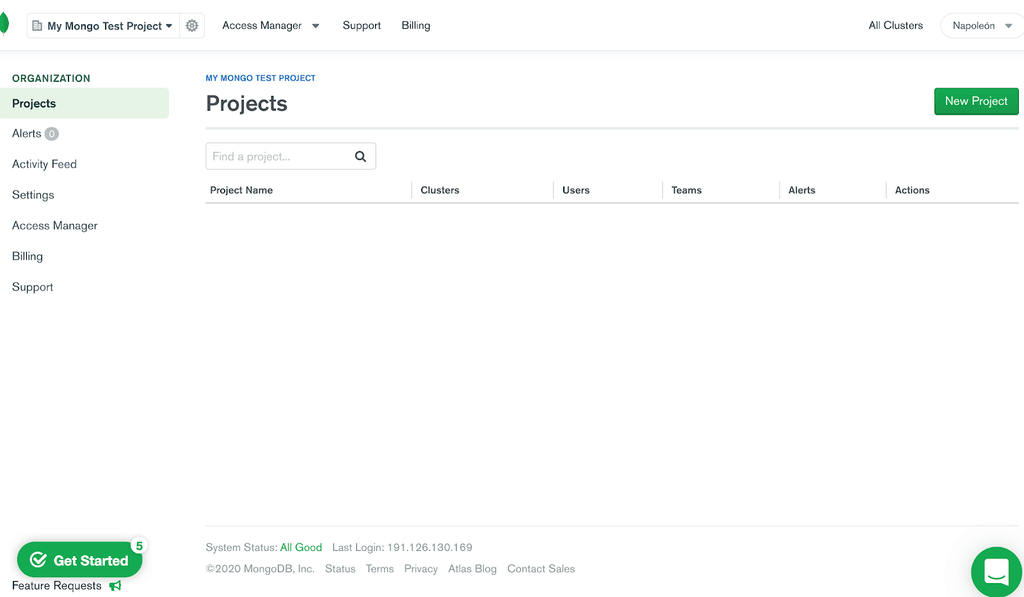Create a project with the New Project button
The width and height of the screenshot is (1024, 597).
pos(975,101)
